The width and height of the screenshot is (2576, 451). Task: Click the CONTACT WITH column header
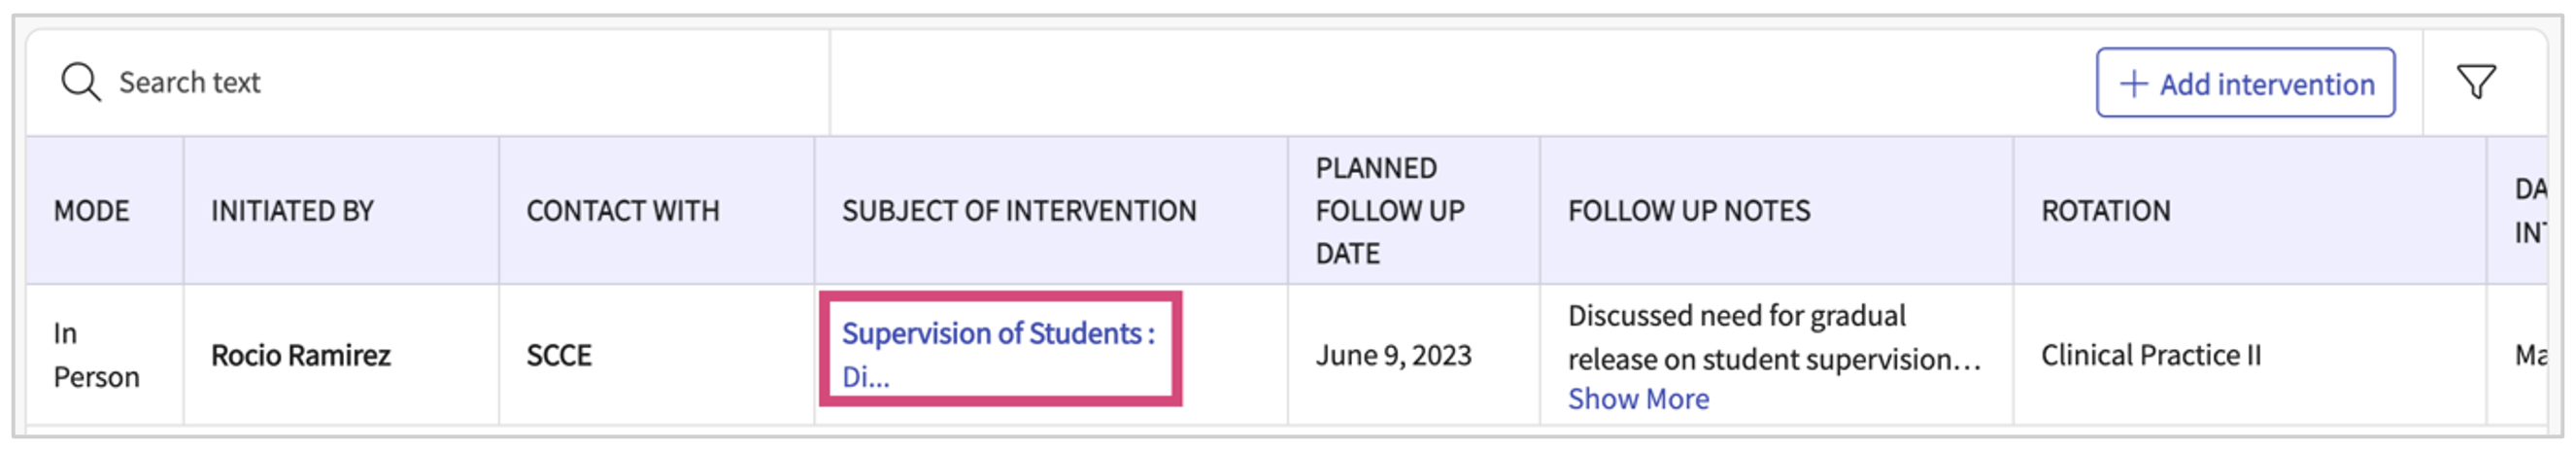tap(623, 211)
